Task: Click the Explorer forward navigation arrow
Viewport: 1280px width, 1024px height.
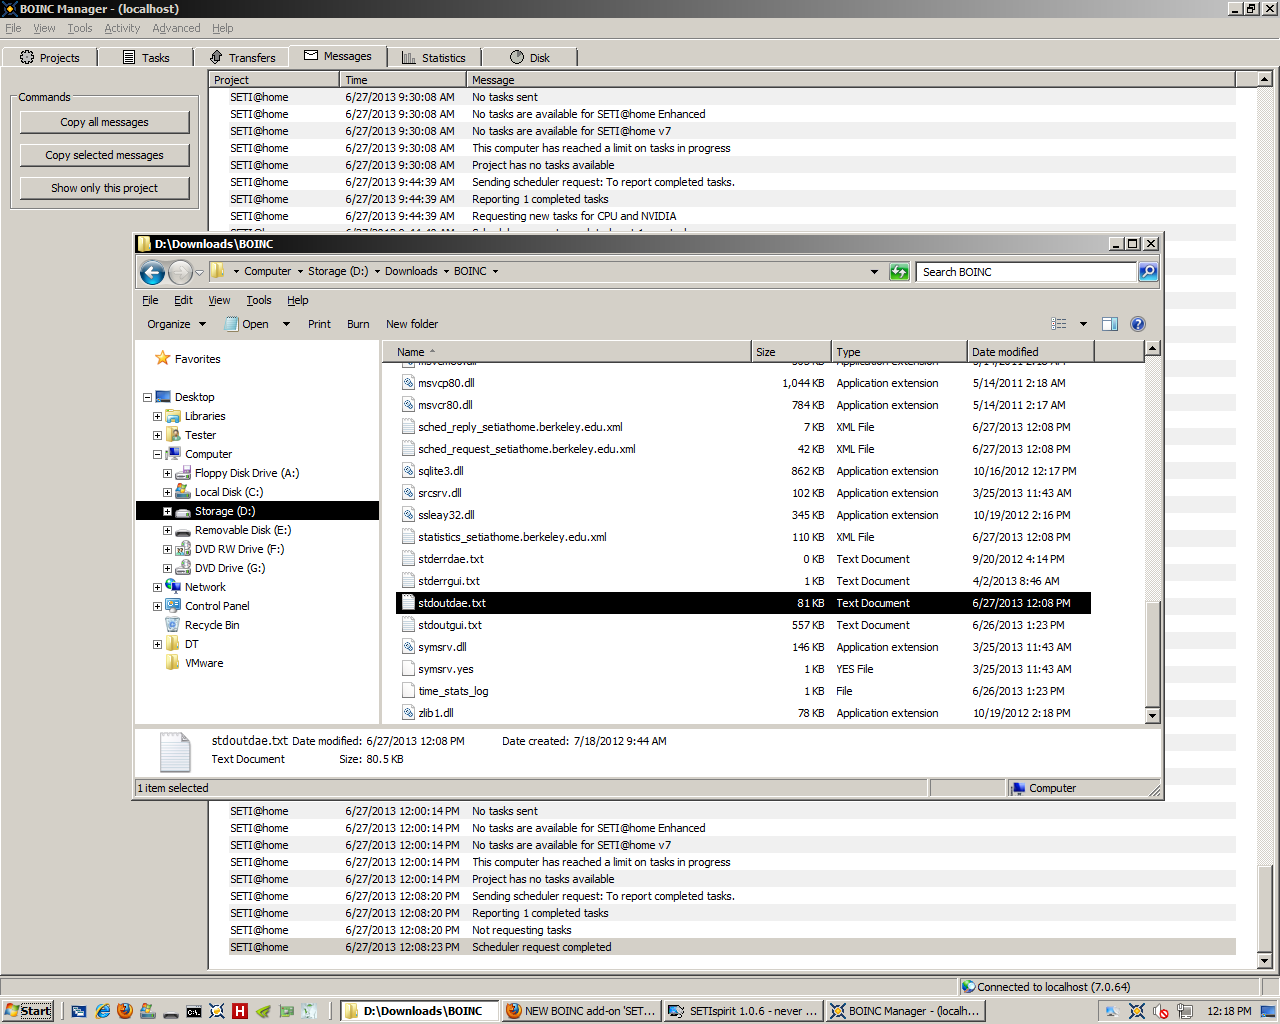Action: pos(180,272)
